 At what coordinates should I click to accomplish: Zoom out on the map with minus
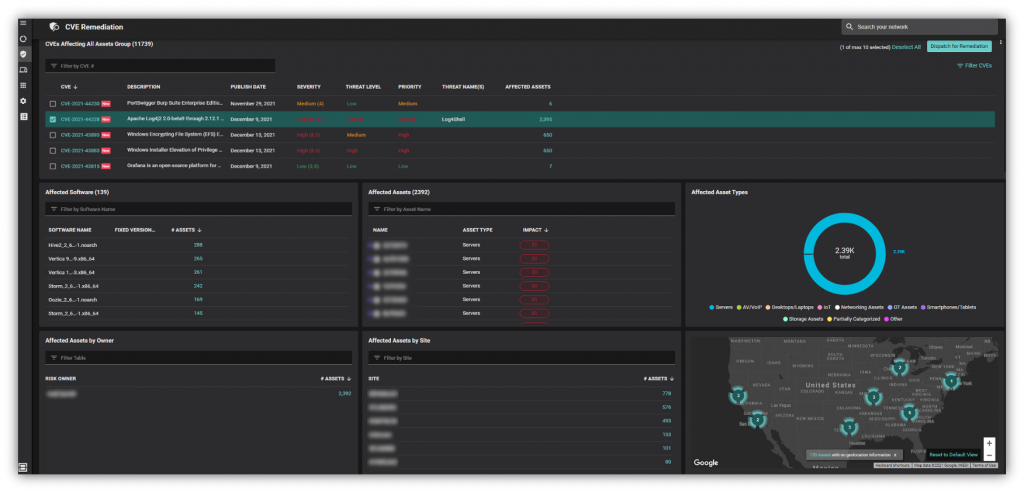coord(989,455)
